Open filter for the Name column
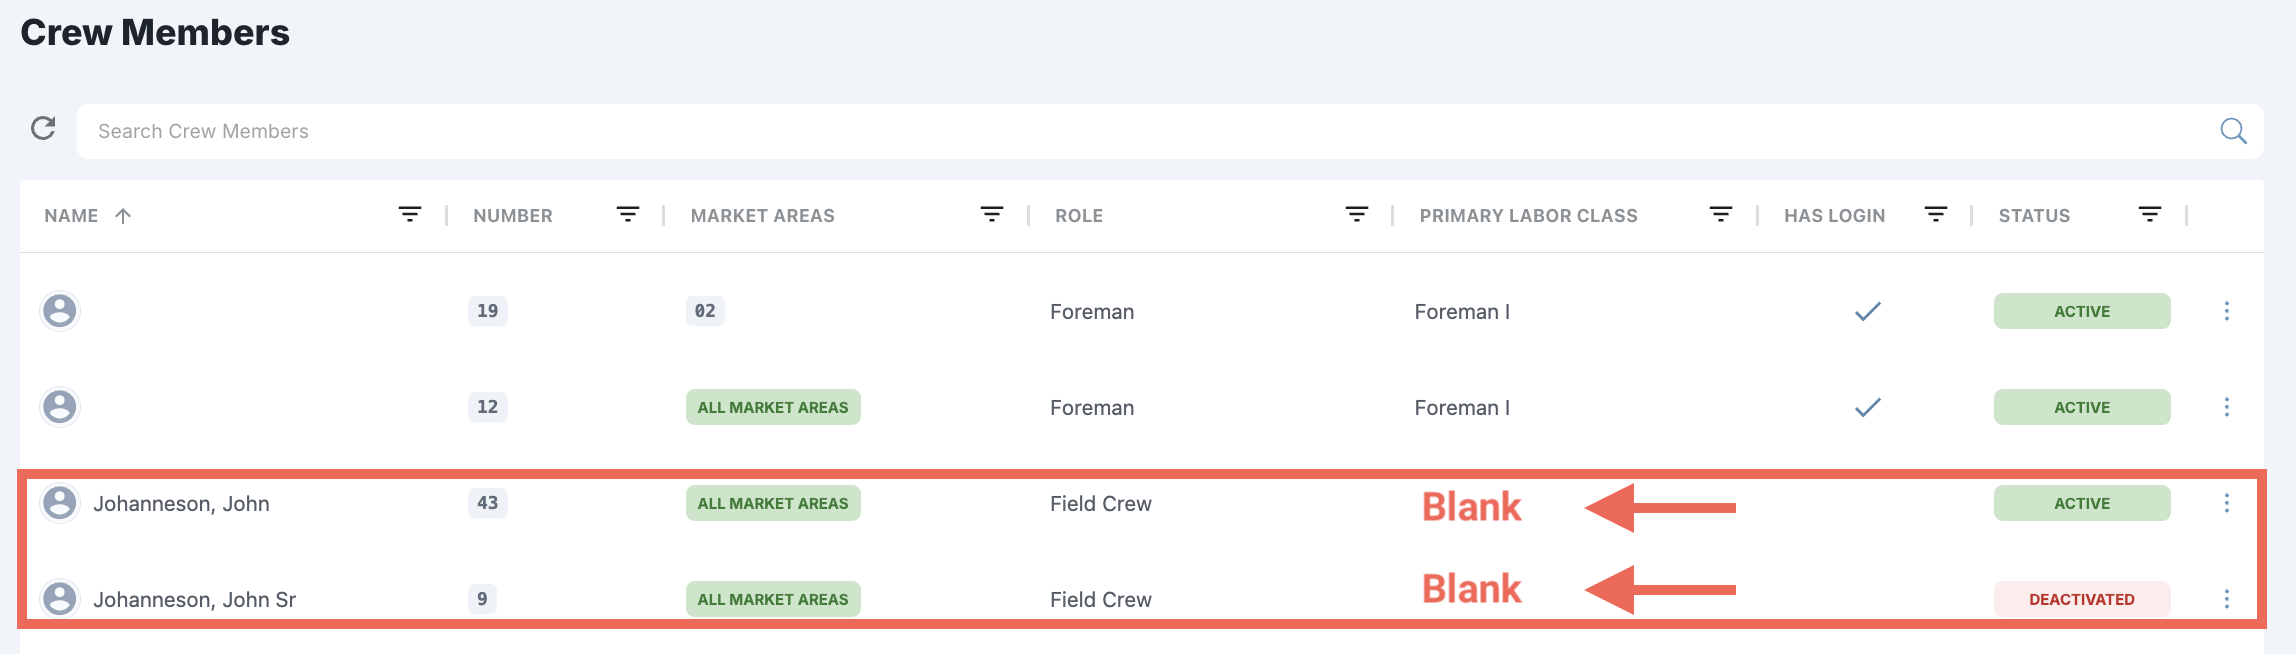 click(410, 214)
